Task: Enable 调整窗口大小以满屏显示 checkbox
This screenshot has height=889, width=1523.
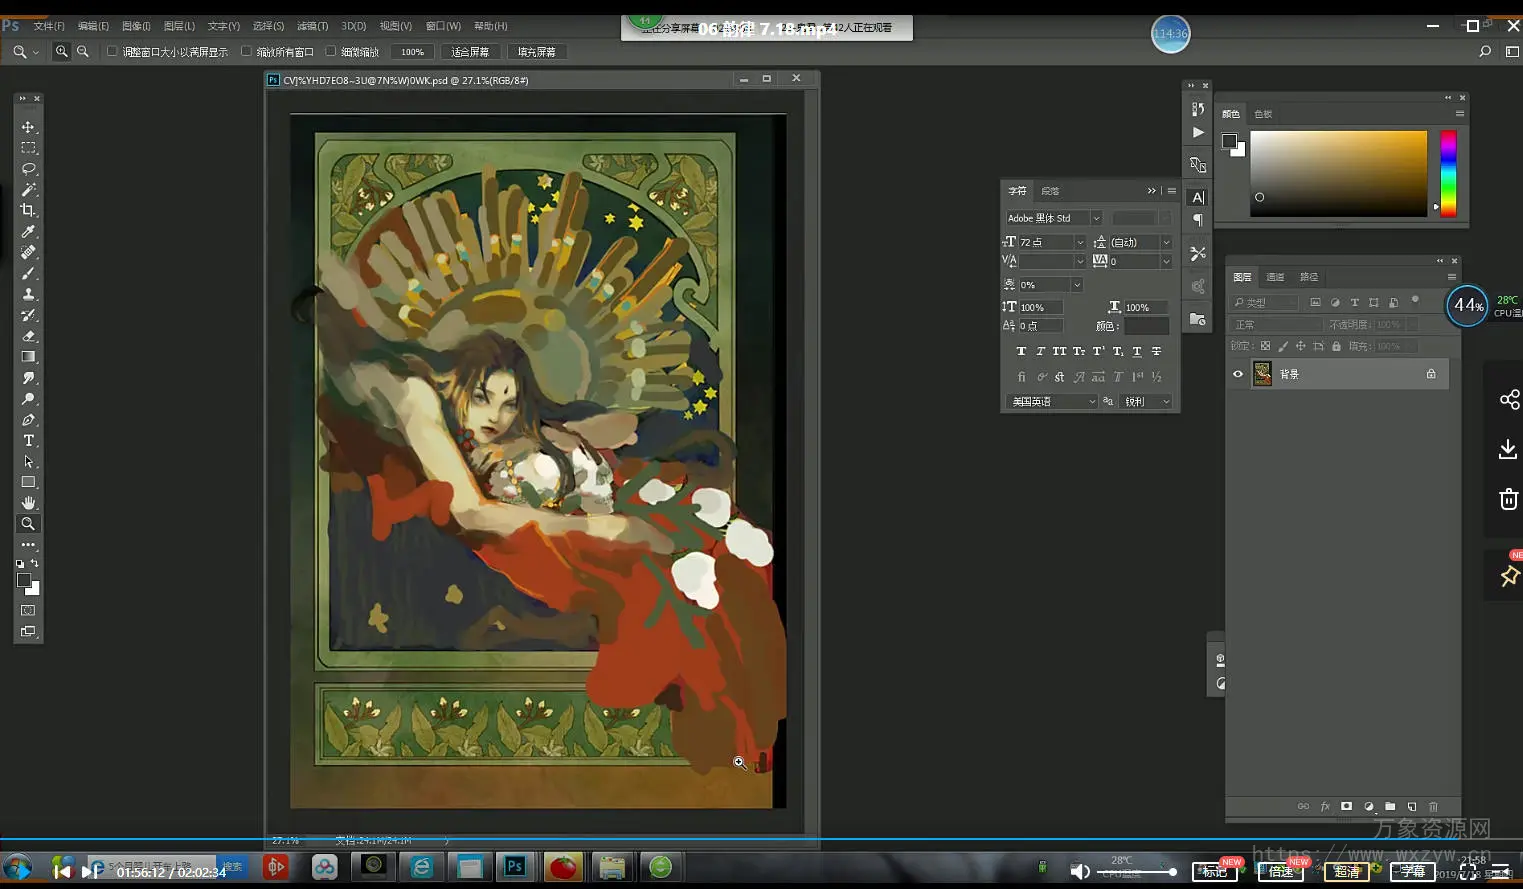Action: (112, 52)
